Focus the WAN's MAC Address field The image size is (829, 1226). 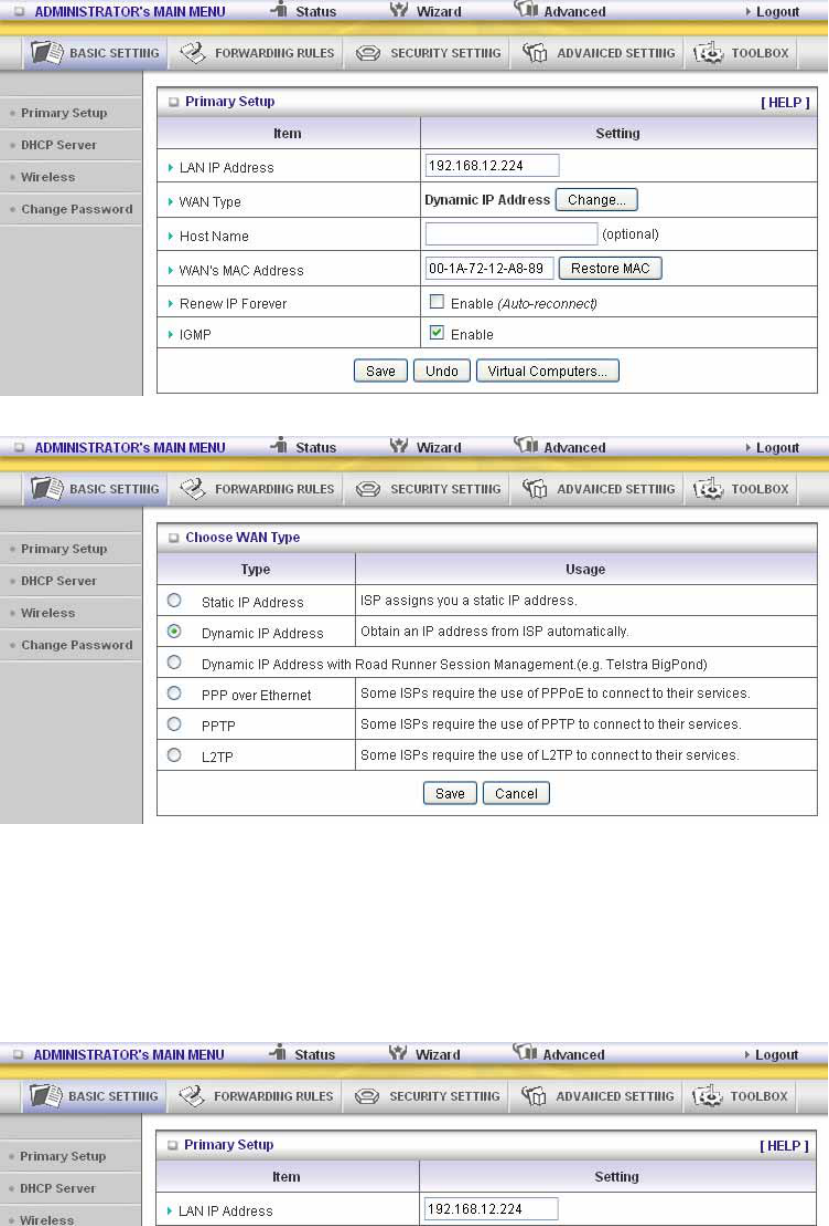[x=489, y=268]
